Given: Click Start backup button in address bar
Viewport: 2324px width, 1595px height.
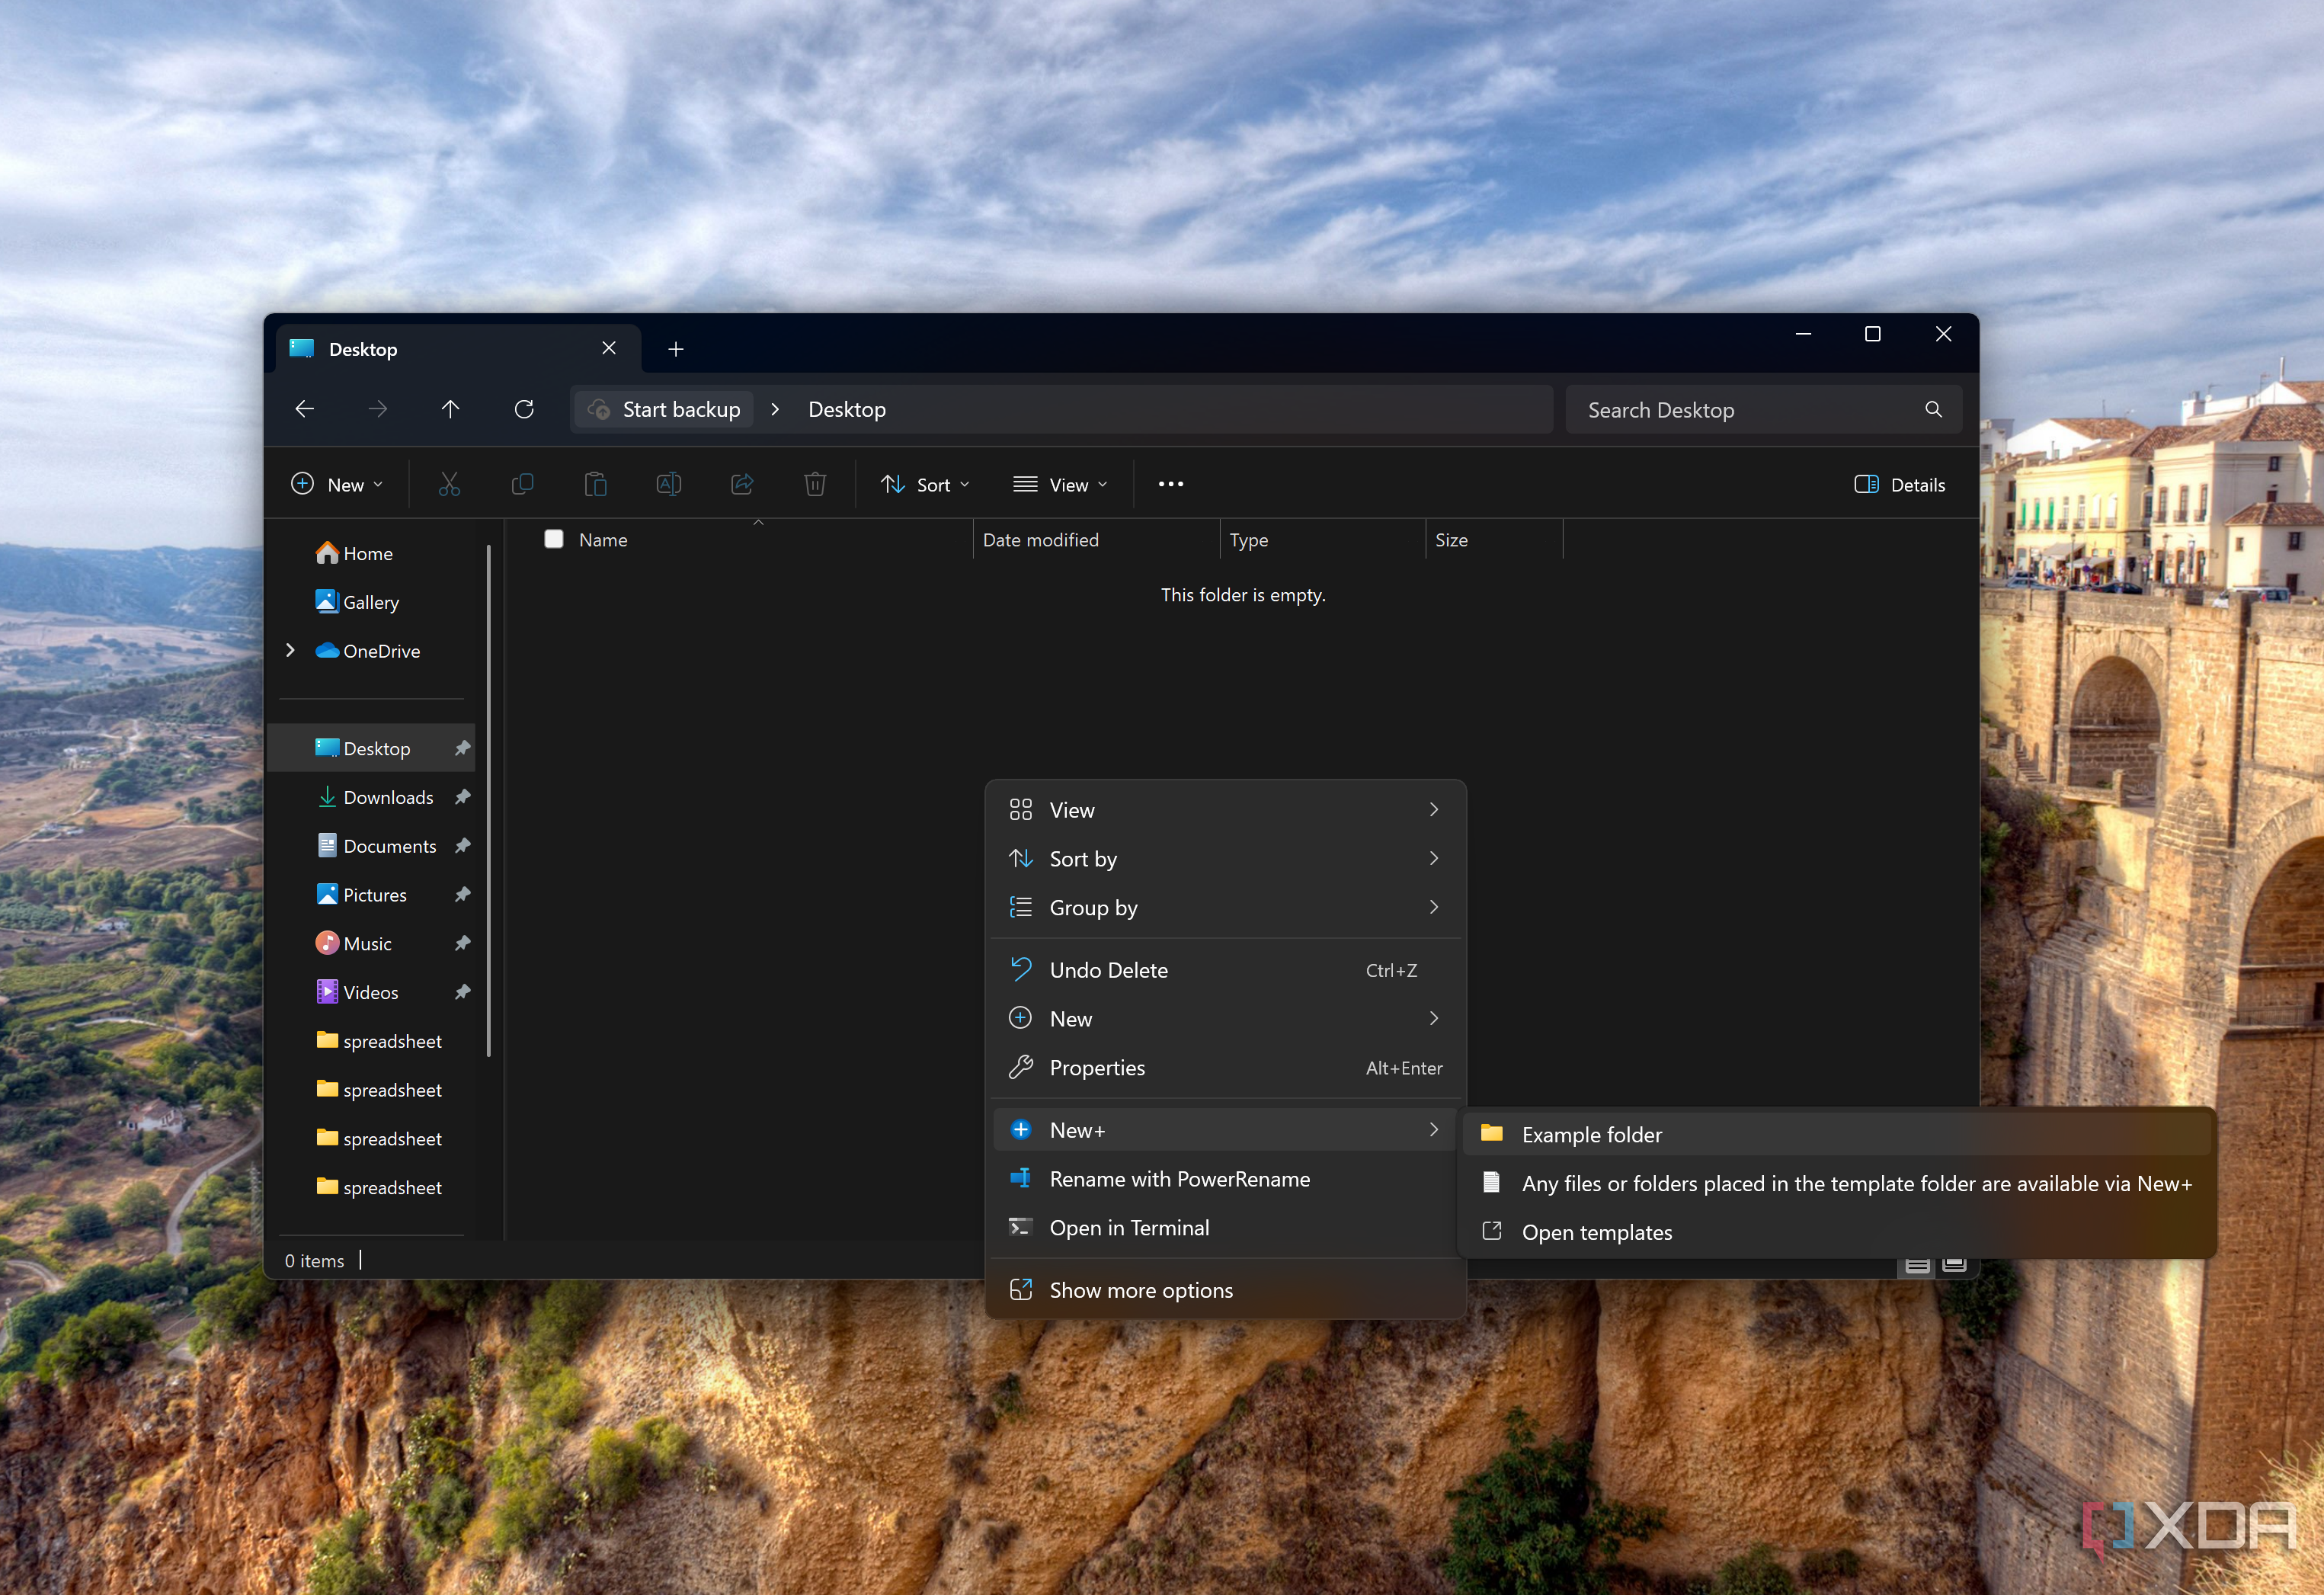Looking at the screenshot, I should pos(665,409).
